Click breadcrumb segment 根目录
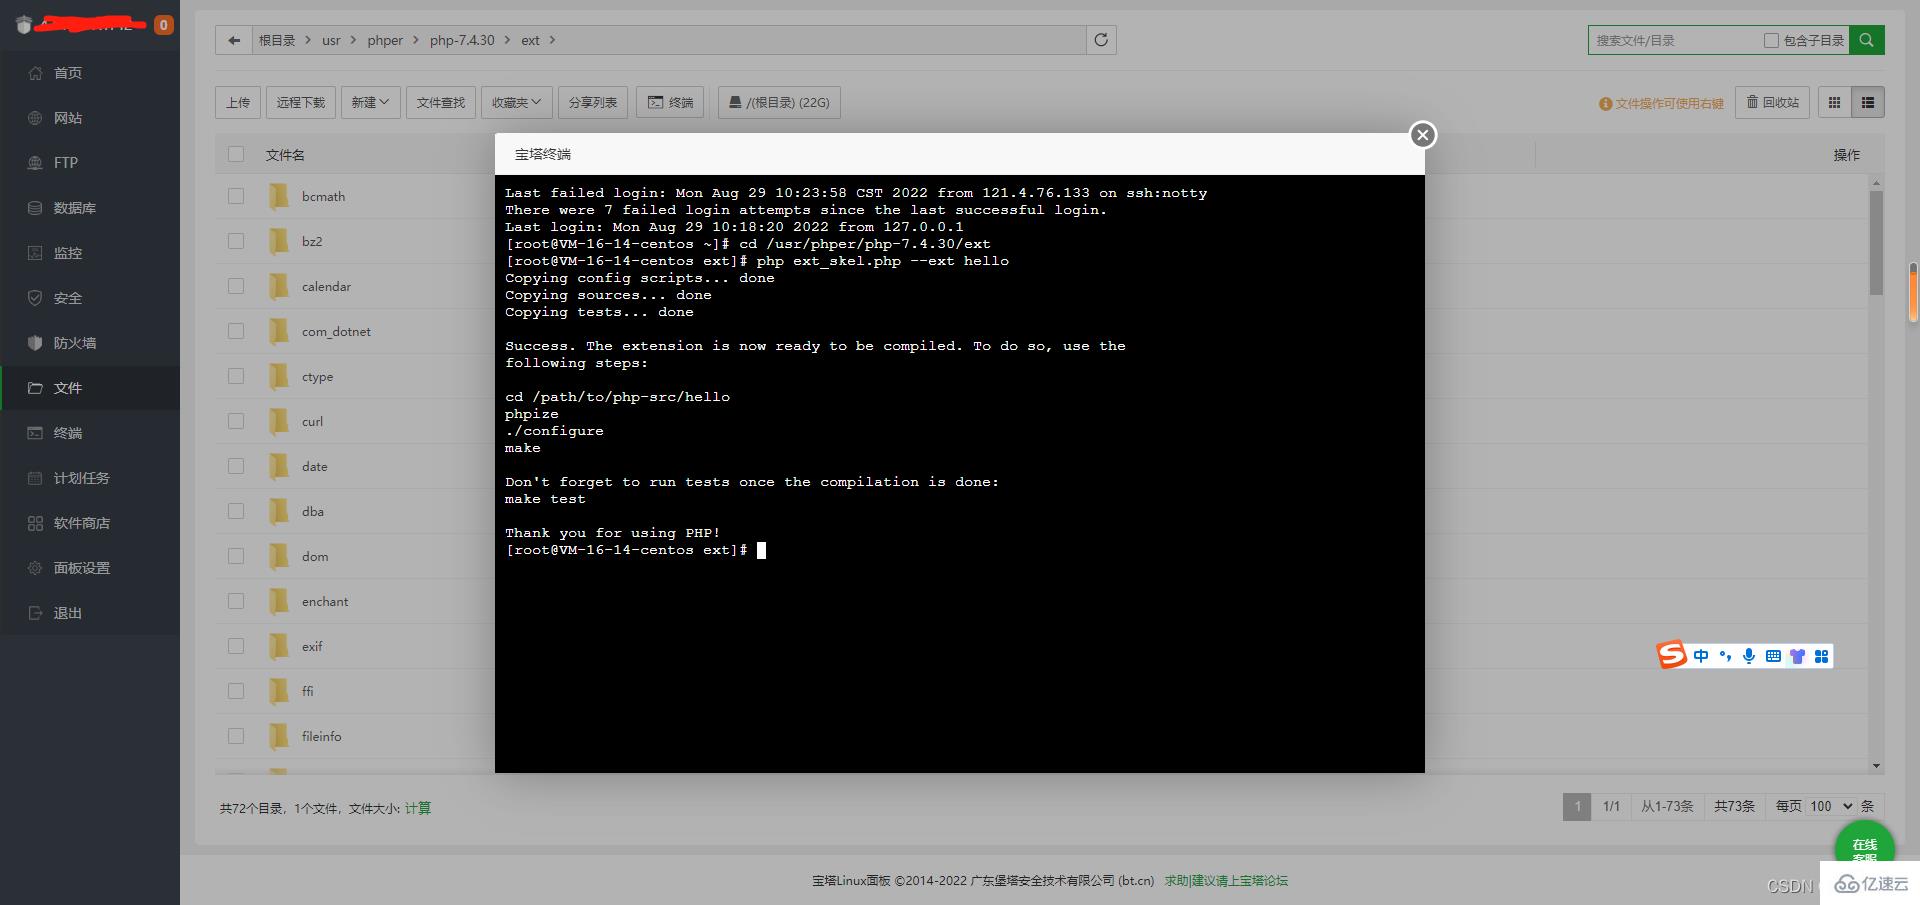 point(277,40)
